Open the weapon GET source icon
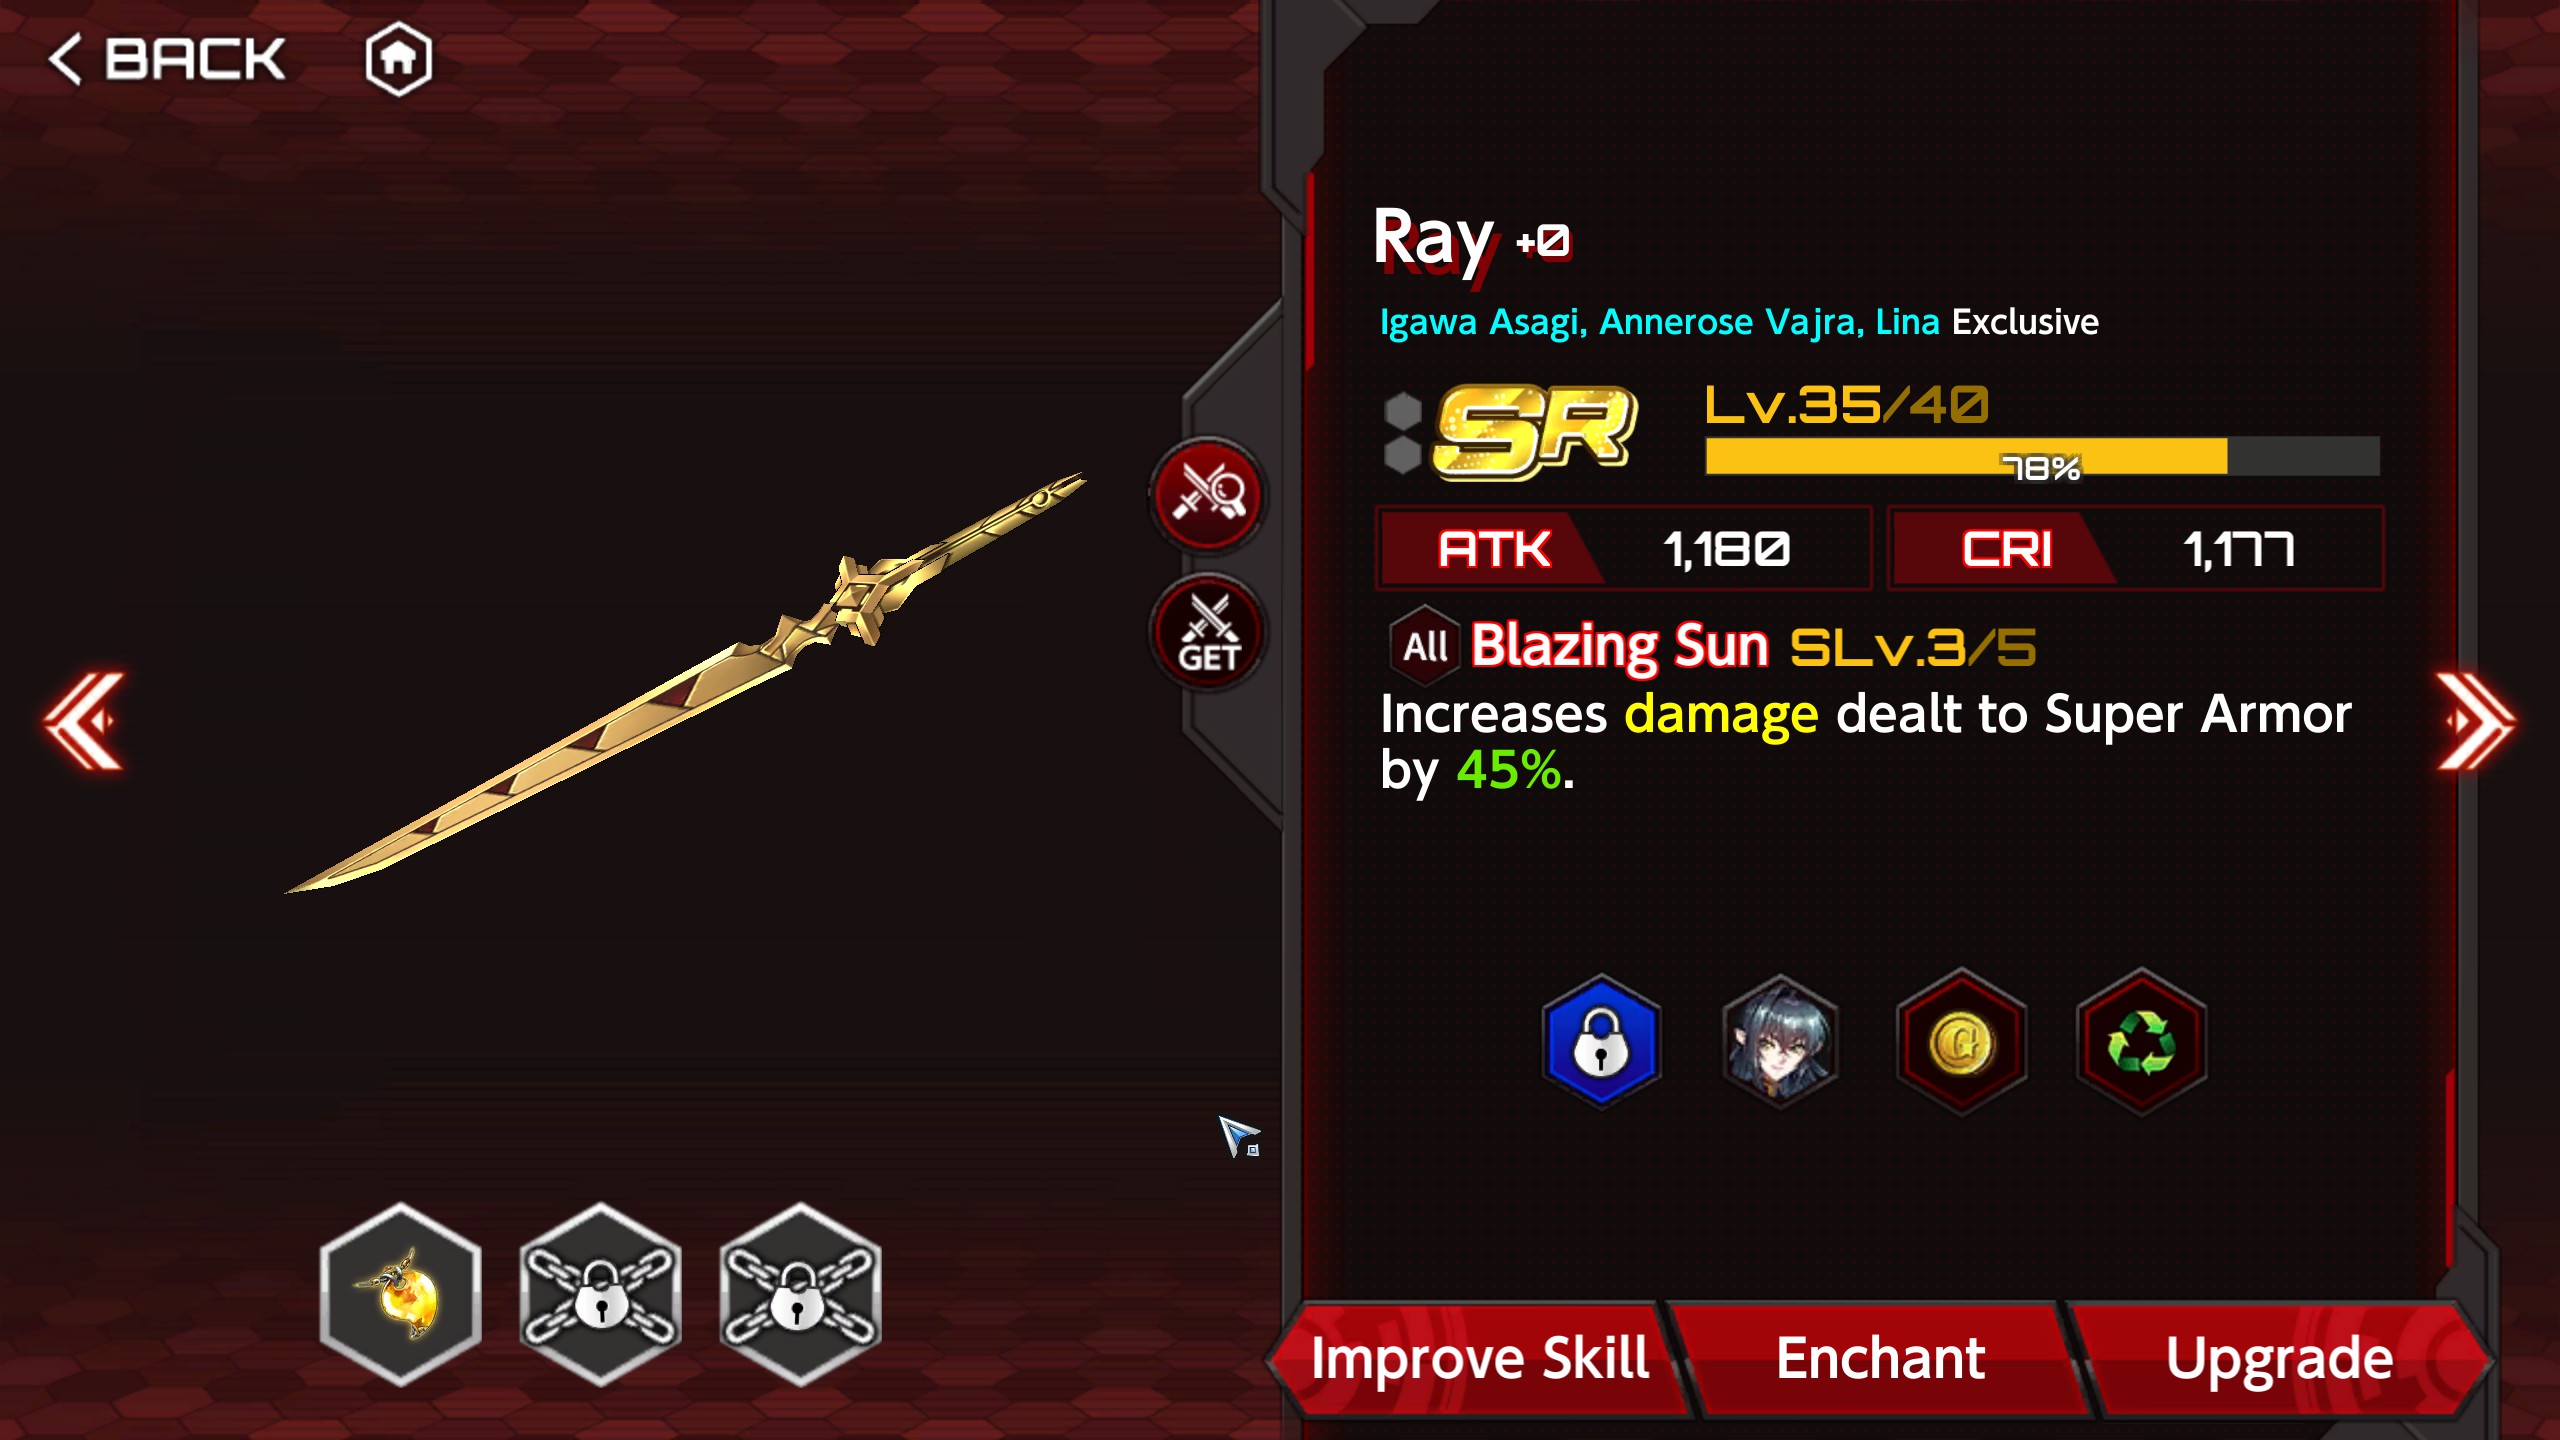 tap(1208, 632)
